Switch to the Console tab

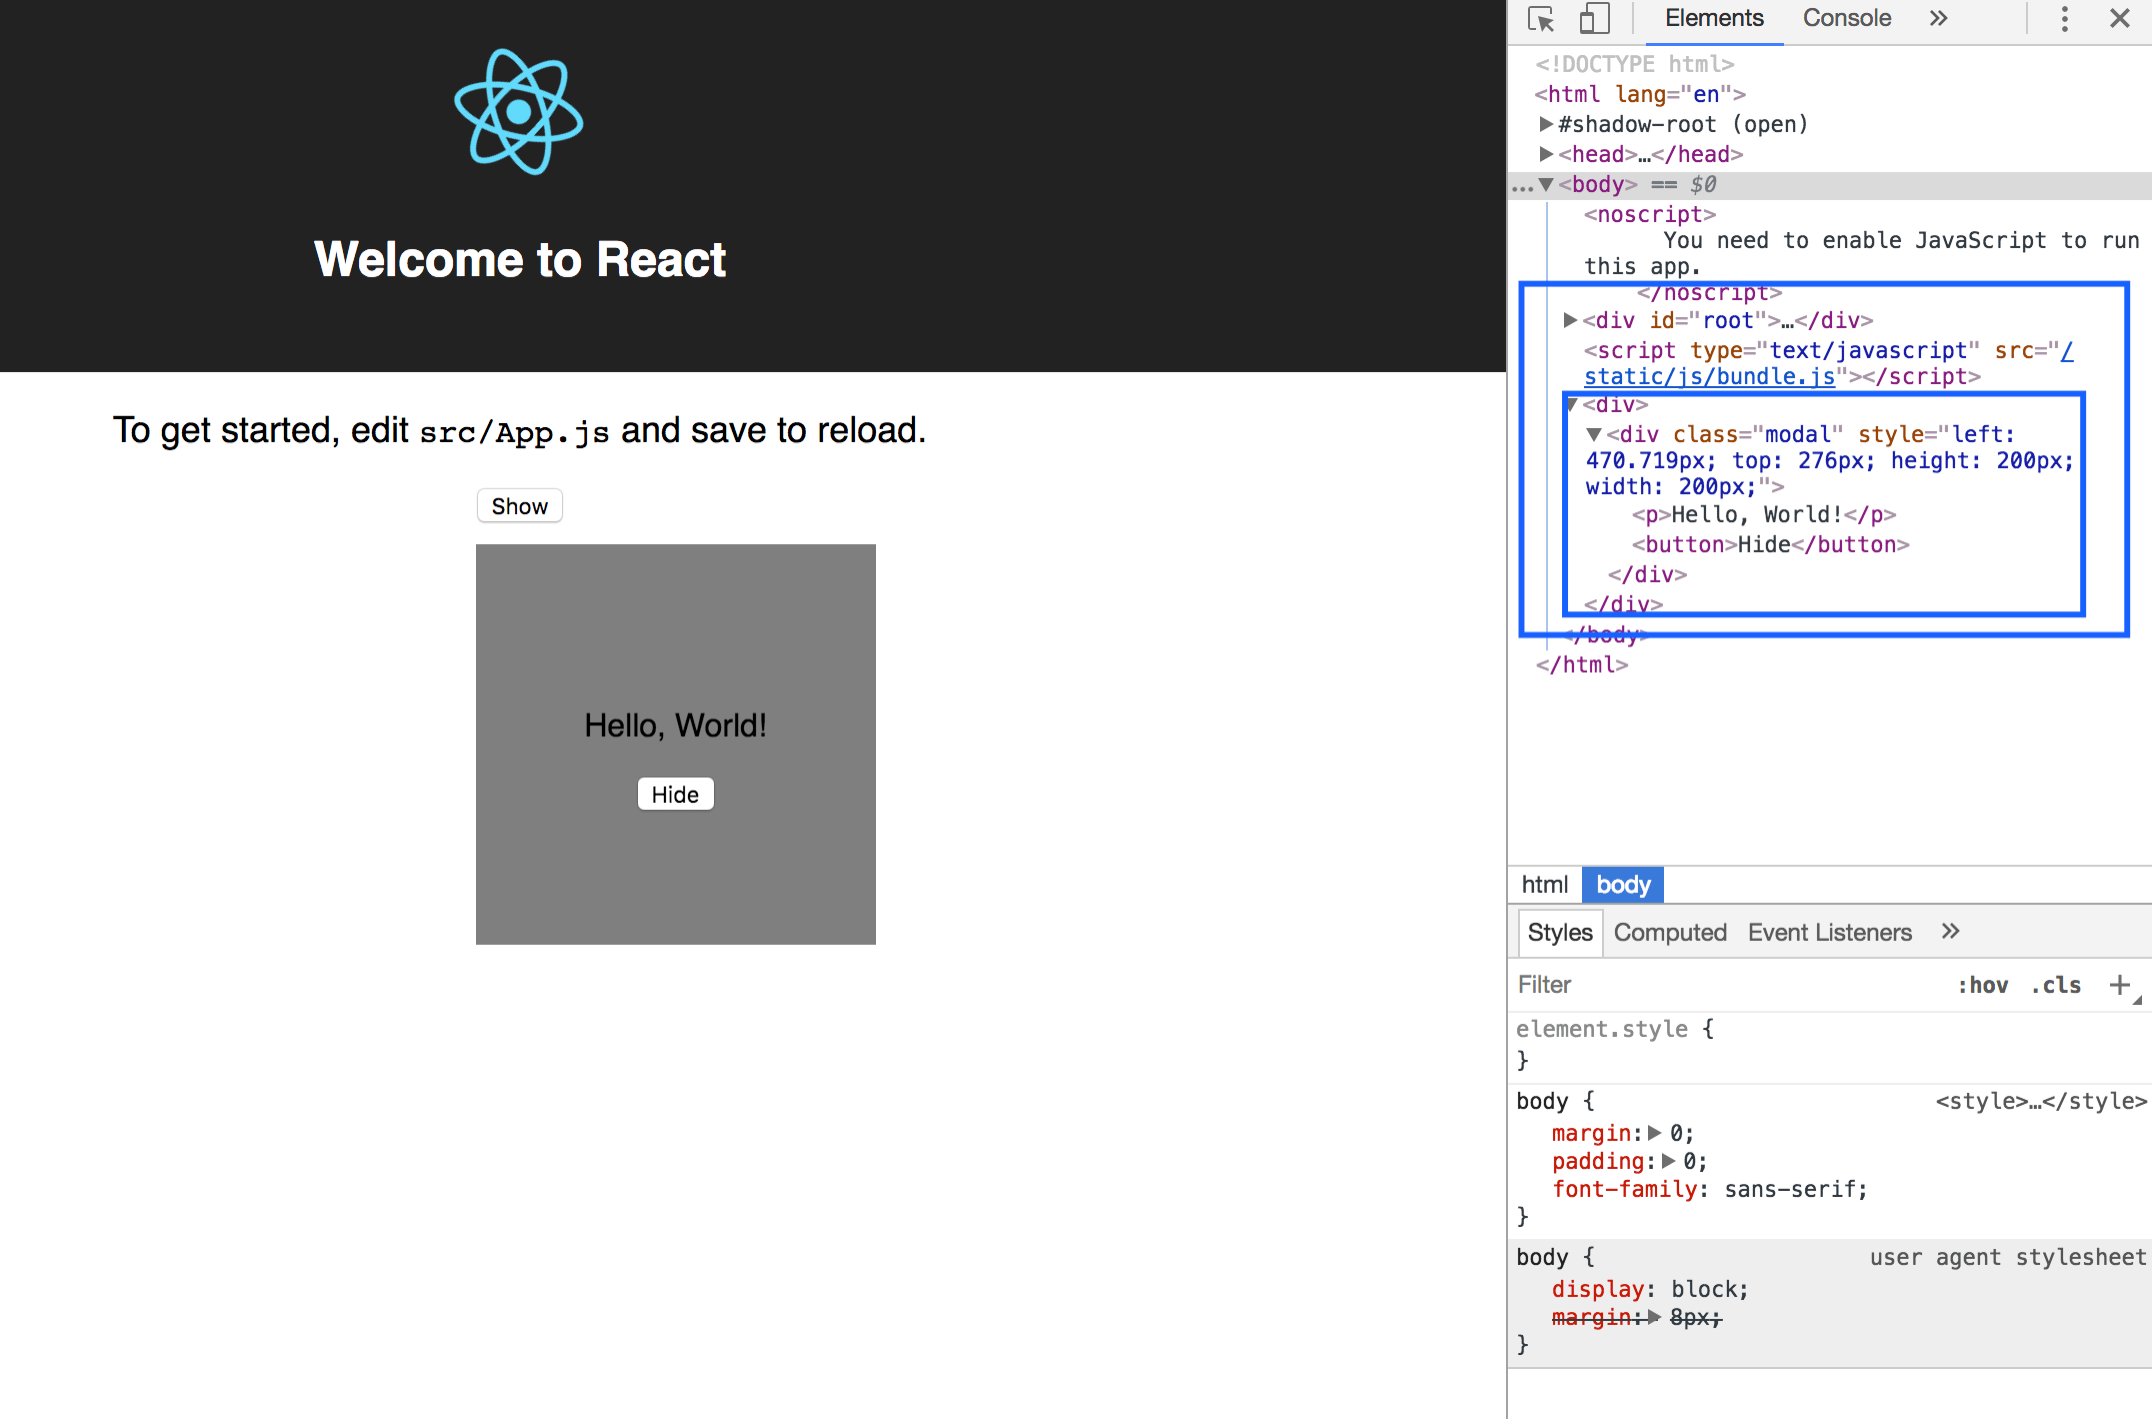click(x=1846, y=19)
